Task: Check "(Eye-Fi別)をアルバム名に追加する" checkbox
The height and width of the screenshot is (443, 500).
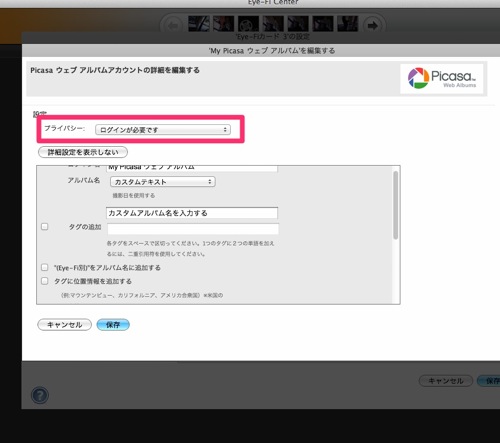Action: [x=45, y=267]
